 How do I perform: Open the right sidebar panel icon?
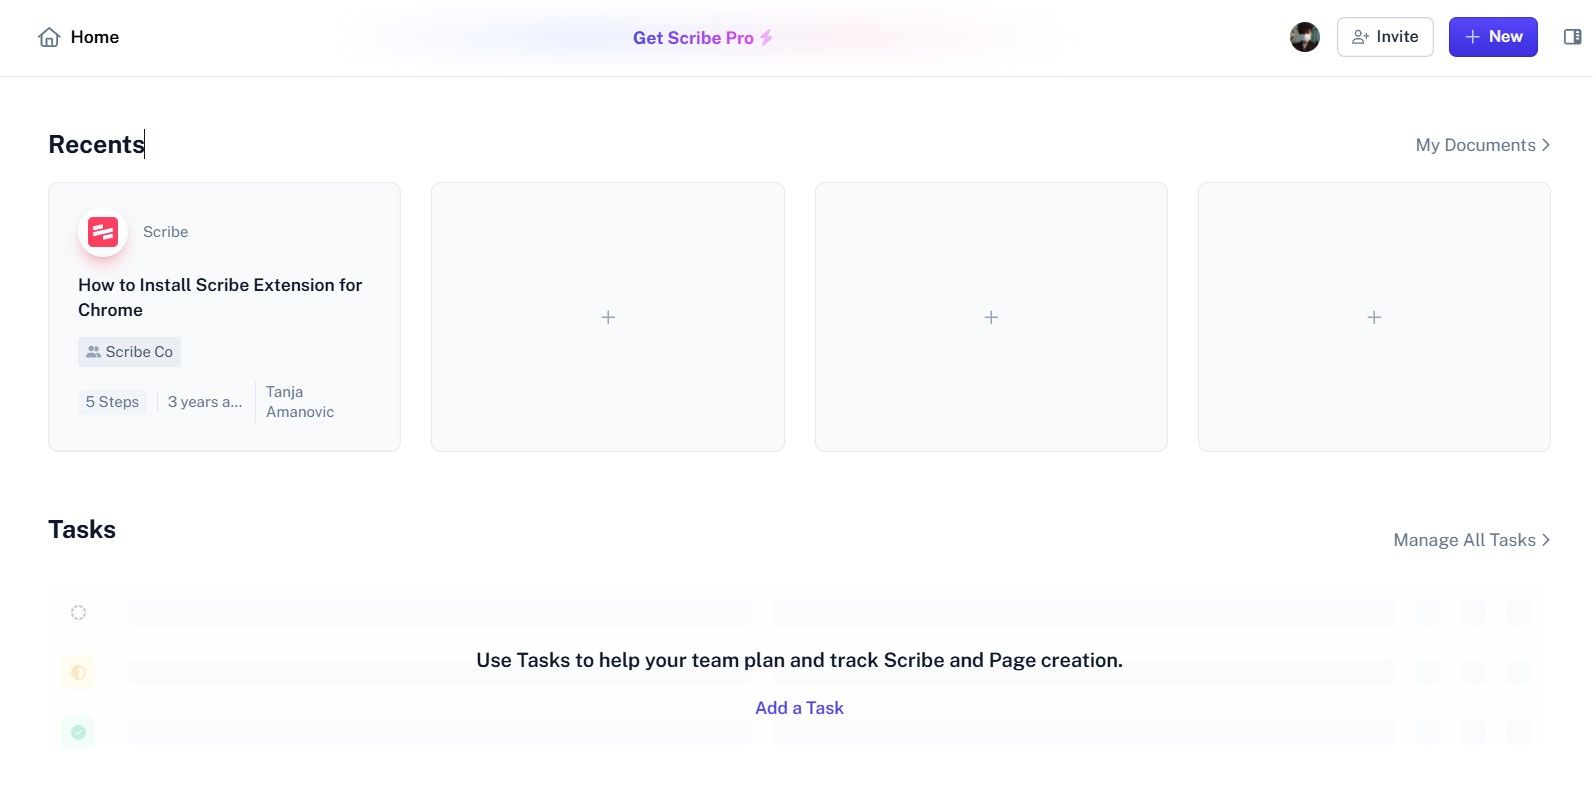click(1572, 36)
